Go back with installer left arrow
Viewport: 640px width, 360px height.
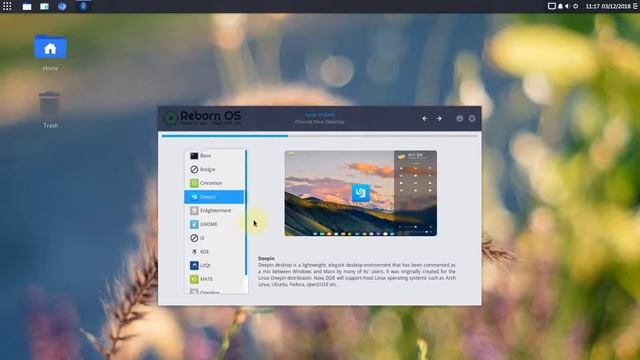tap(425, 118)
